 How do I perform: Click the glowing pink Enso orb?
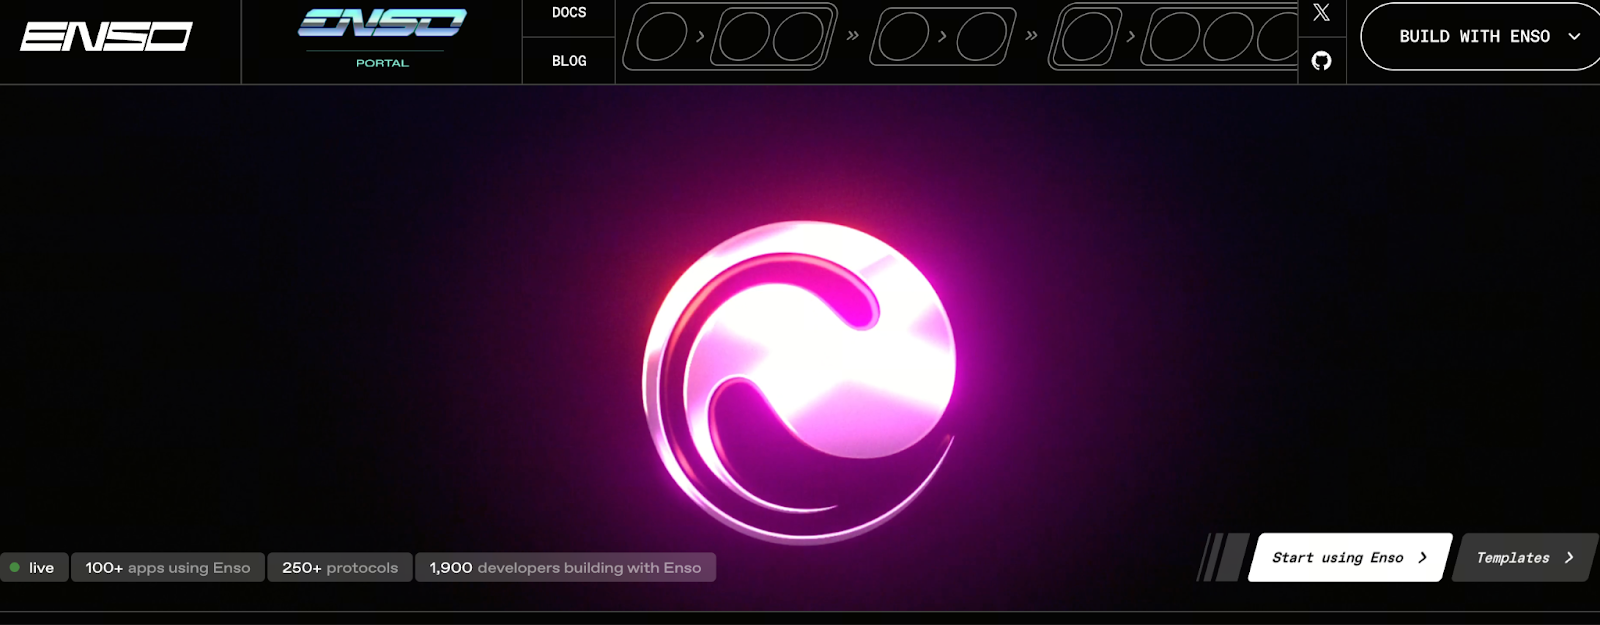[x=799, y=382]
